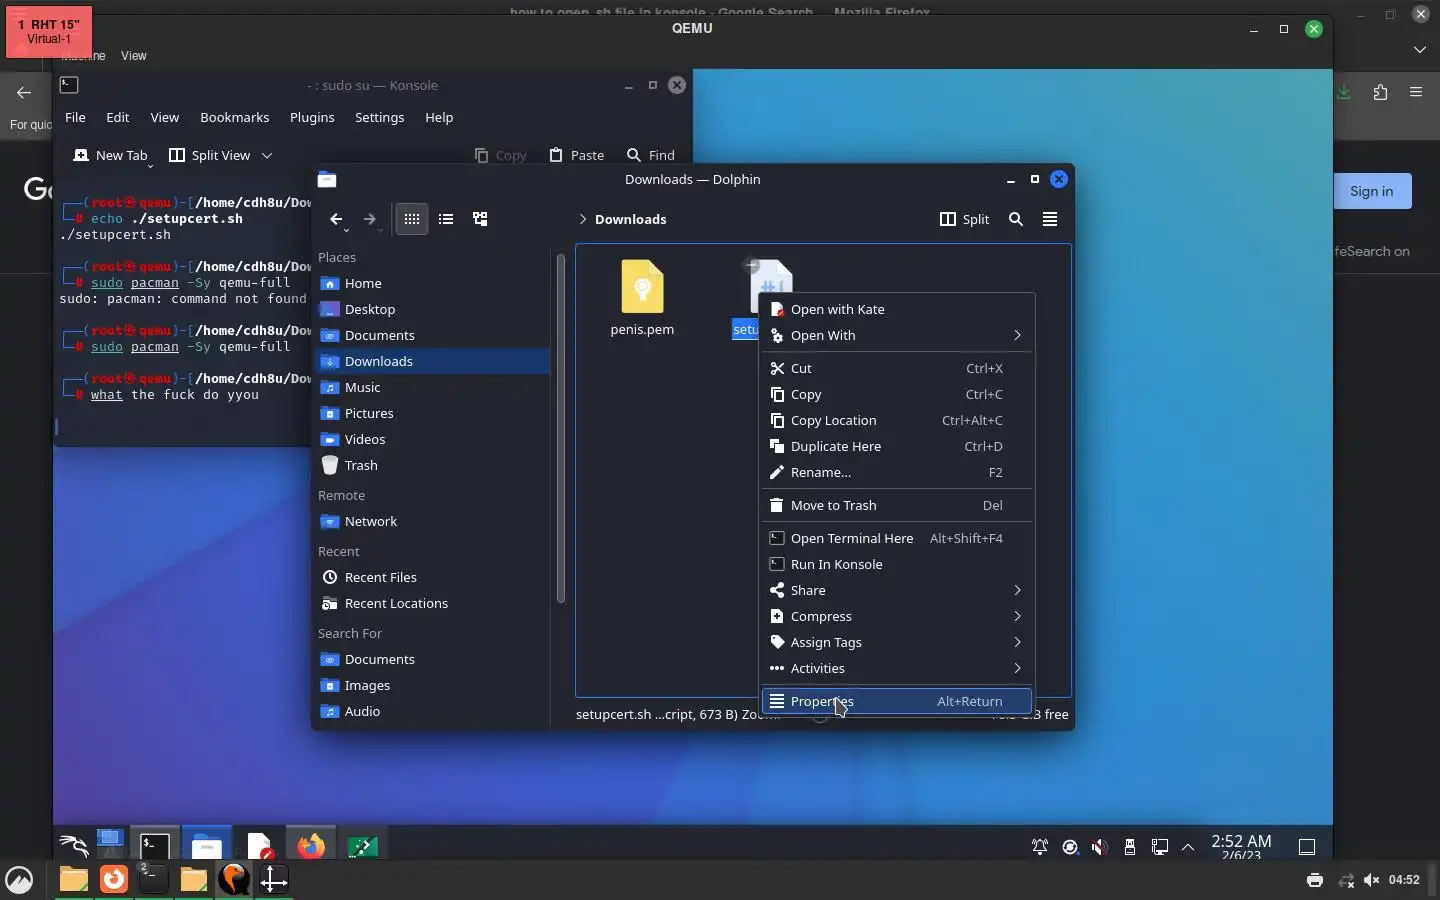Go forward in Dolphin navigation

tap(370, 219)
